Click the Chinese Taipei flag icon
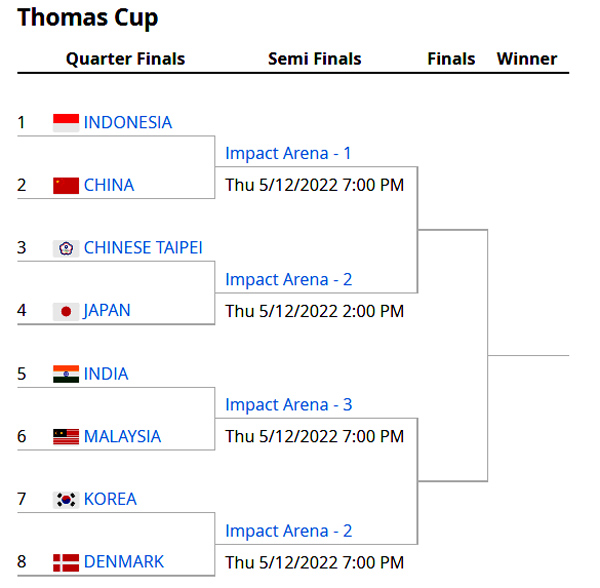The height and width of the screenshot is (588, 600). pyautogui.click(x=66, y=248)
